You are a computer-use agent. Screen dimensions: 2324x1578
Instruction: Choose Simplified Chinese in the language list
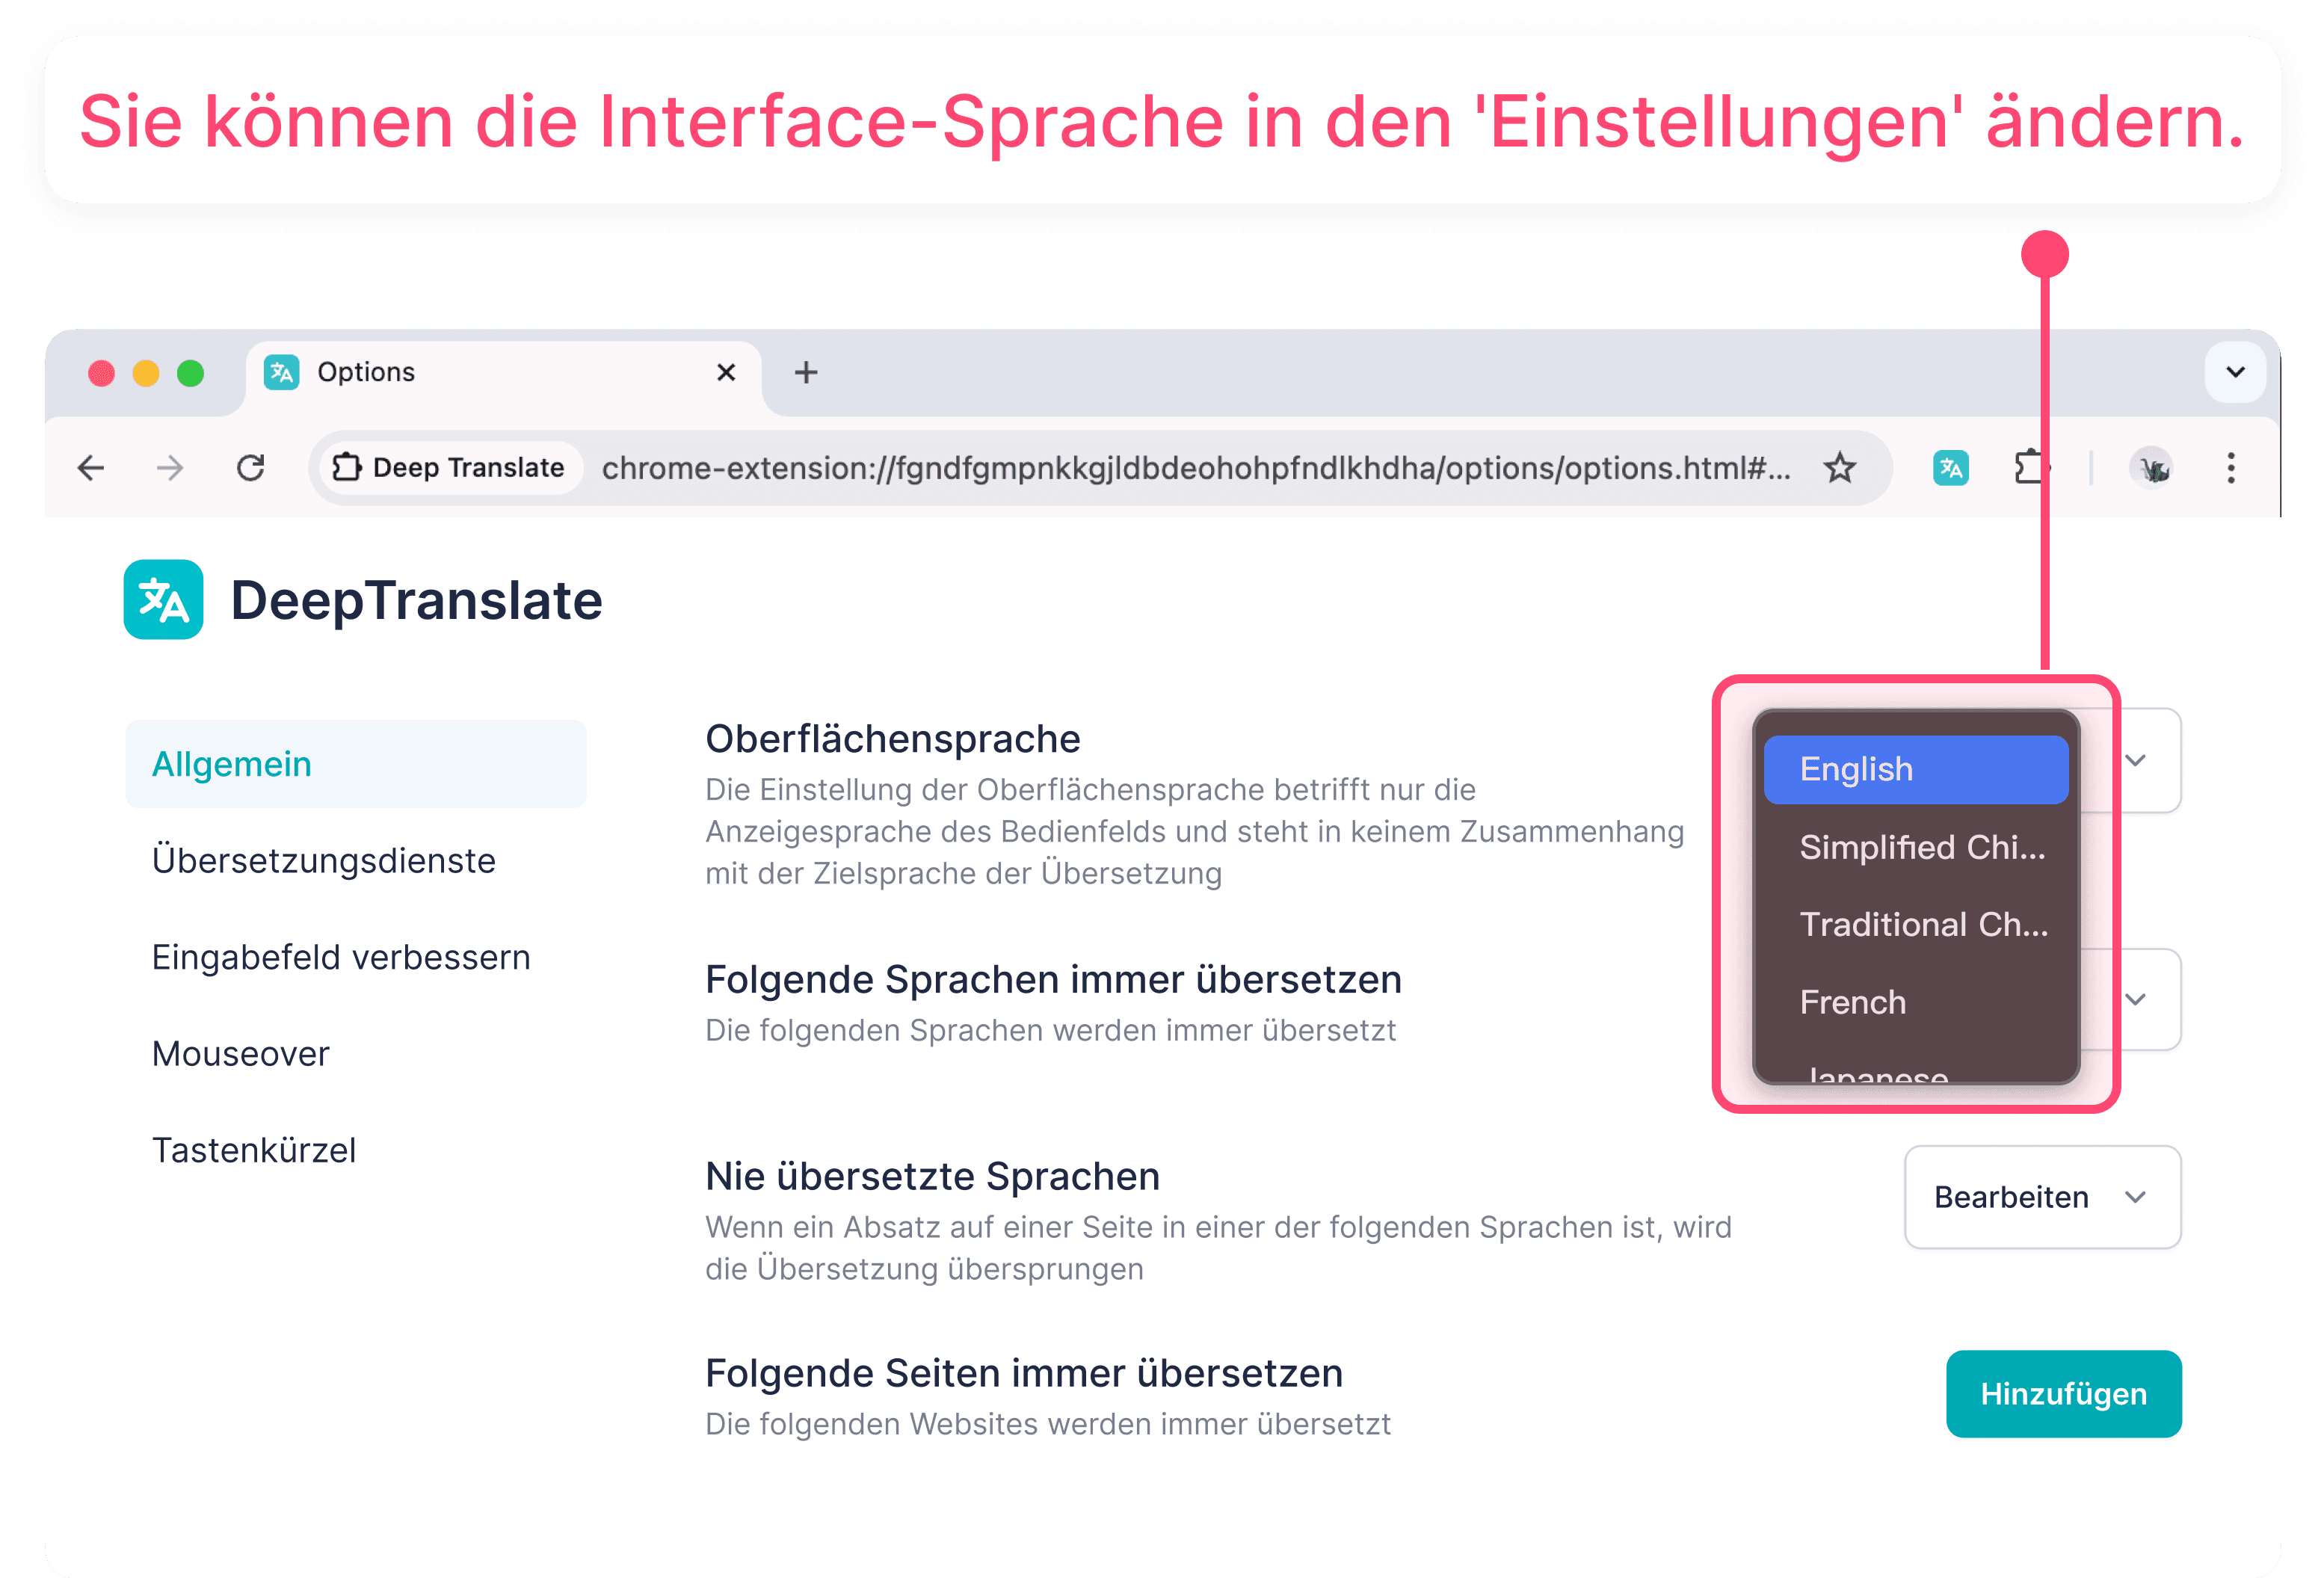(x=1916, y=847)
